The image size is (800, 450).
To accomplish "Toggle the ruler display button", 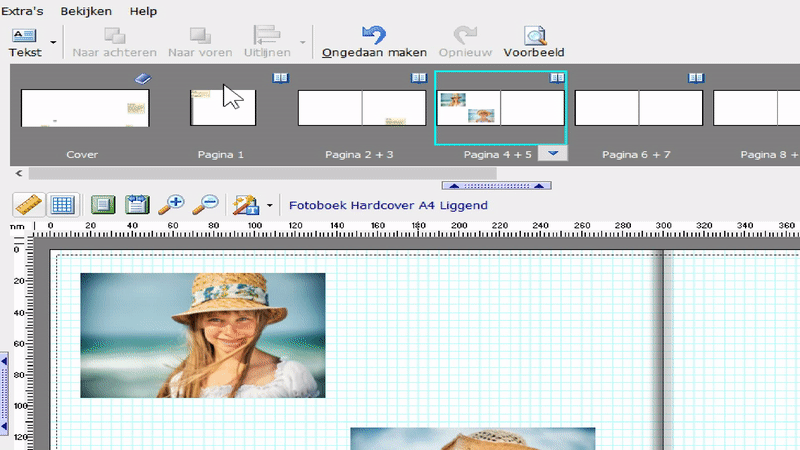I will (29, 205).
